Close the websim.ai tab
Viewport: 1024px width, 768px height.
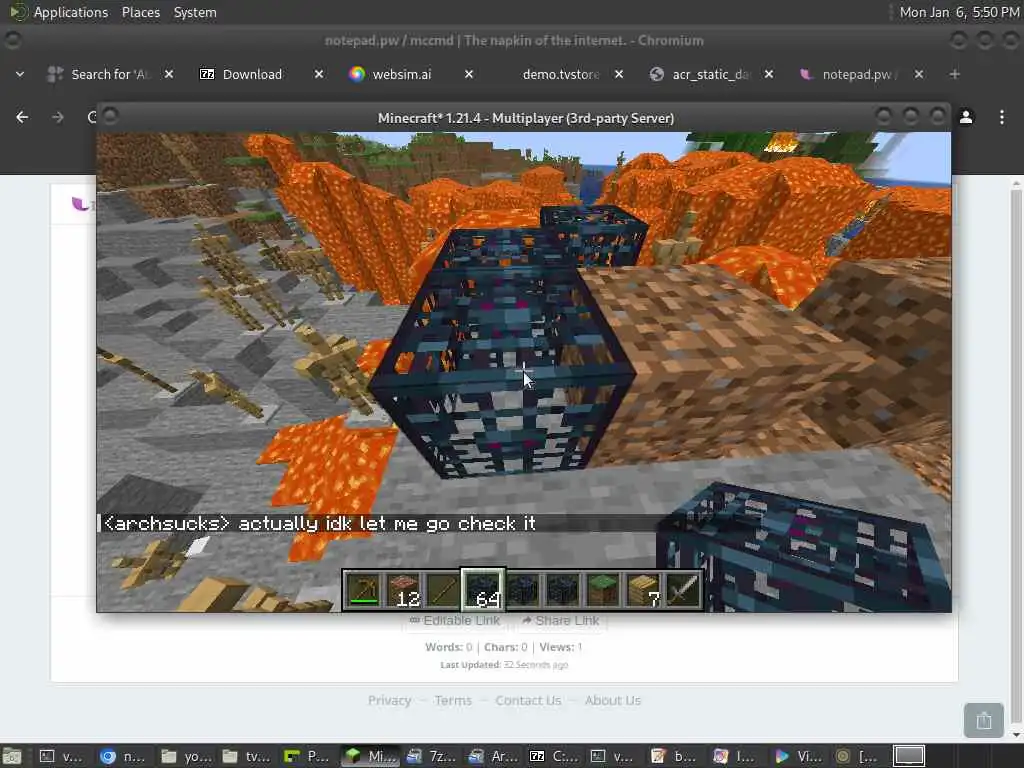[469, 74]
